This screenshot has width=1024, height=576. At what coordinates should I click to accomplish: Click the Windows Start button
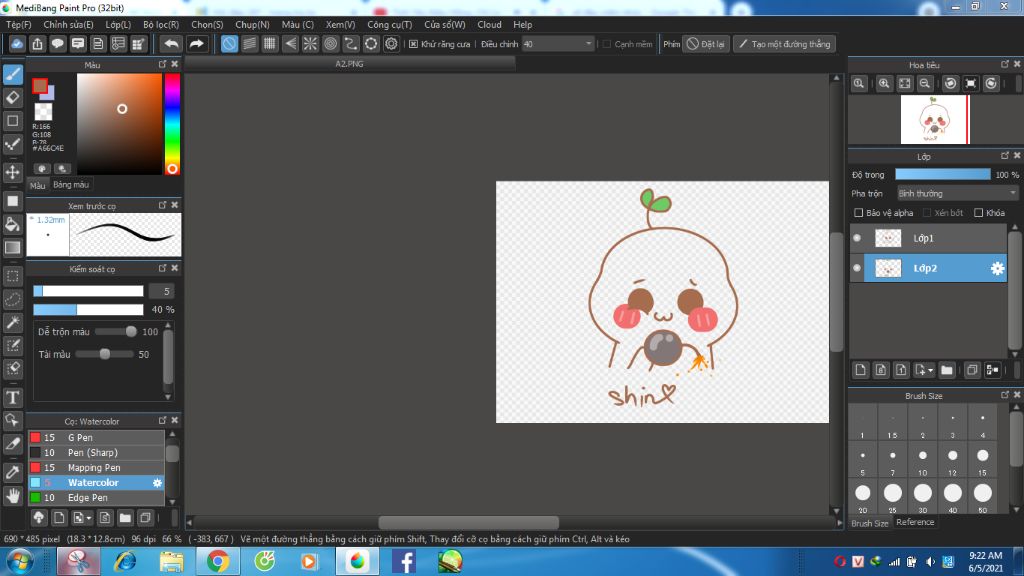[x=20, y=561]
